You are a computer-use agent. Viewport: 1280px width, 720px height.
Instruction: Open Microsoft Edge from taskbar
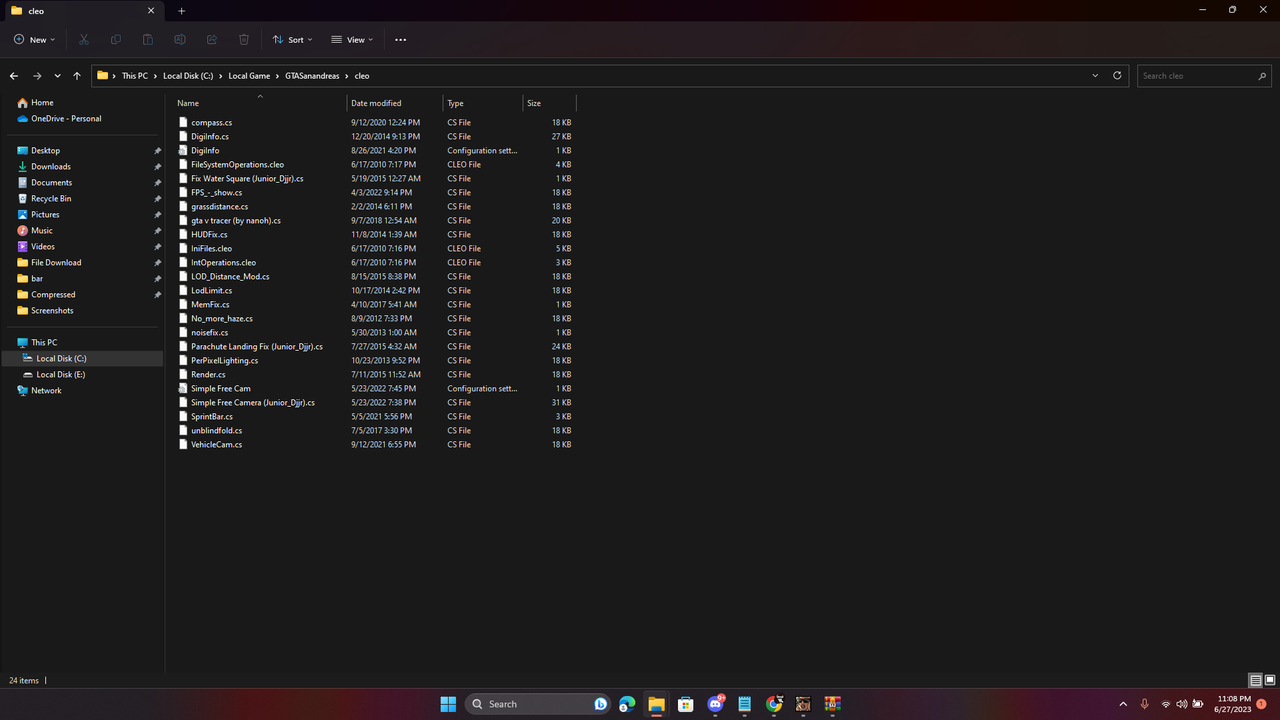coord(627,704)
